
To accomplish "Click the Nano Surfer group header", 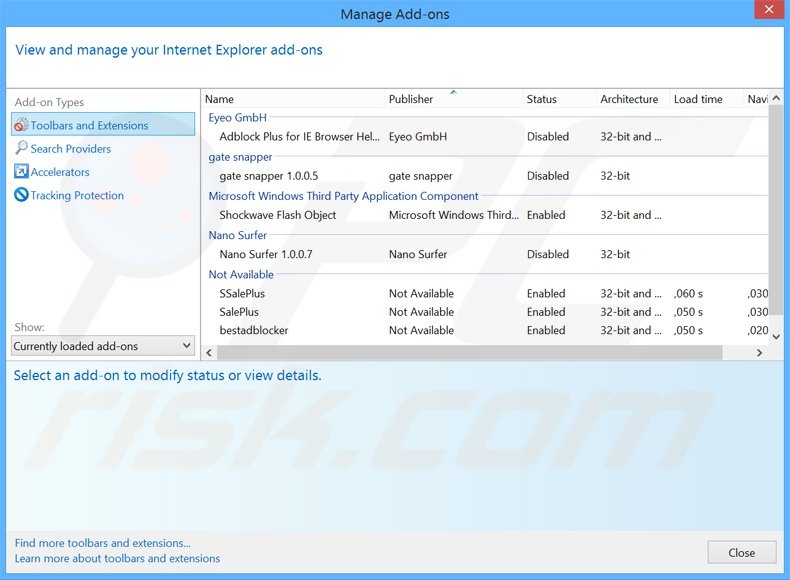I will click(237, 235).
